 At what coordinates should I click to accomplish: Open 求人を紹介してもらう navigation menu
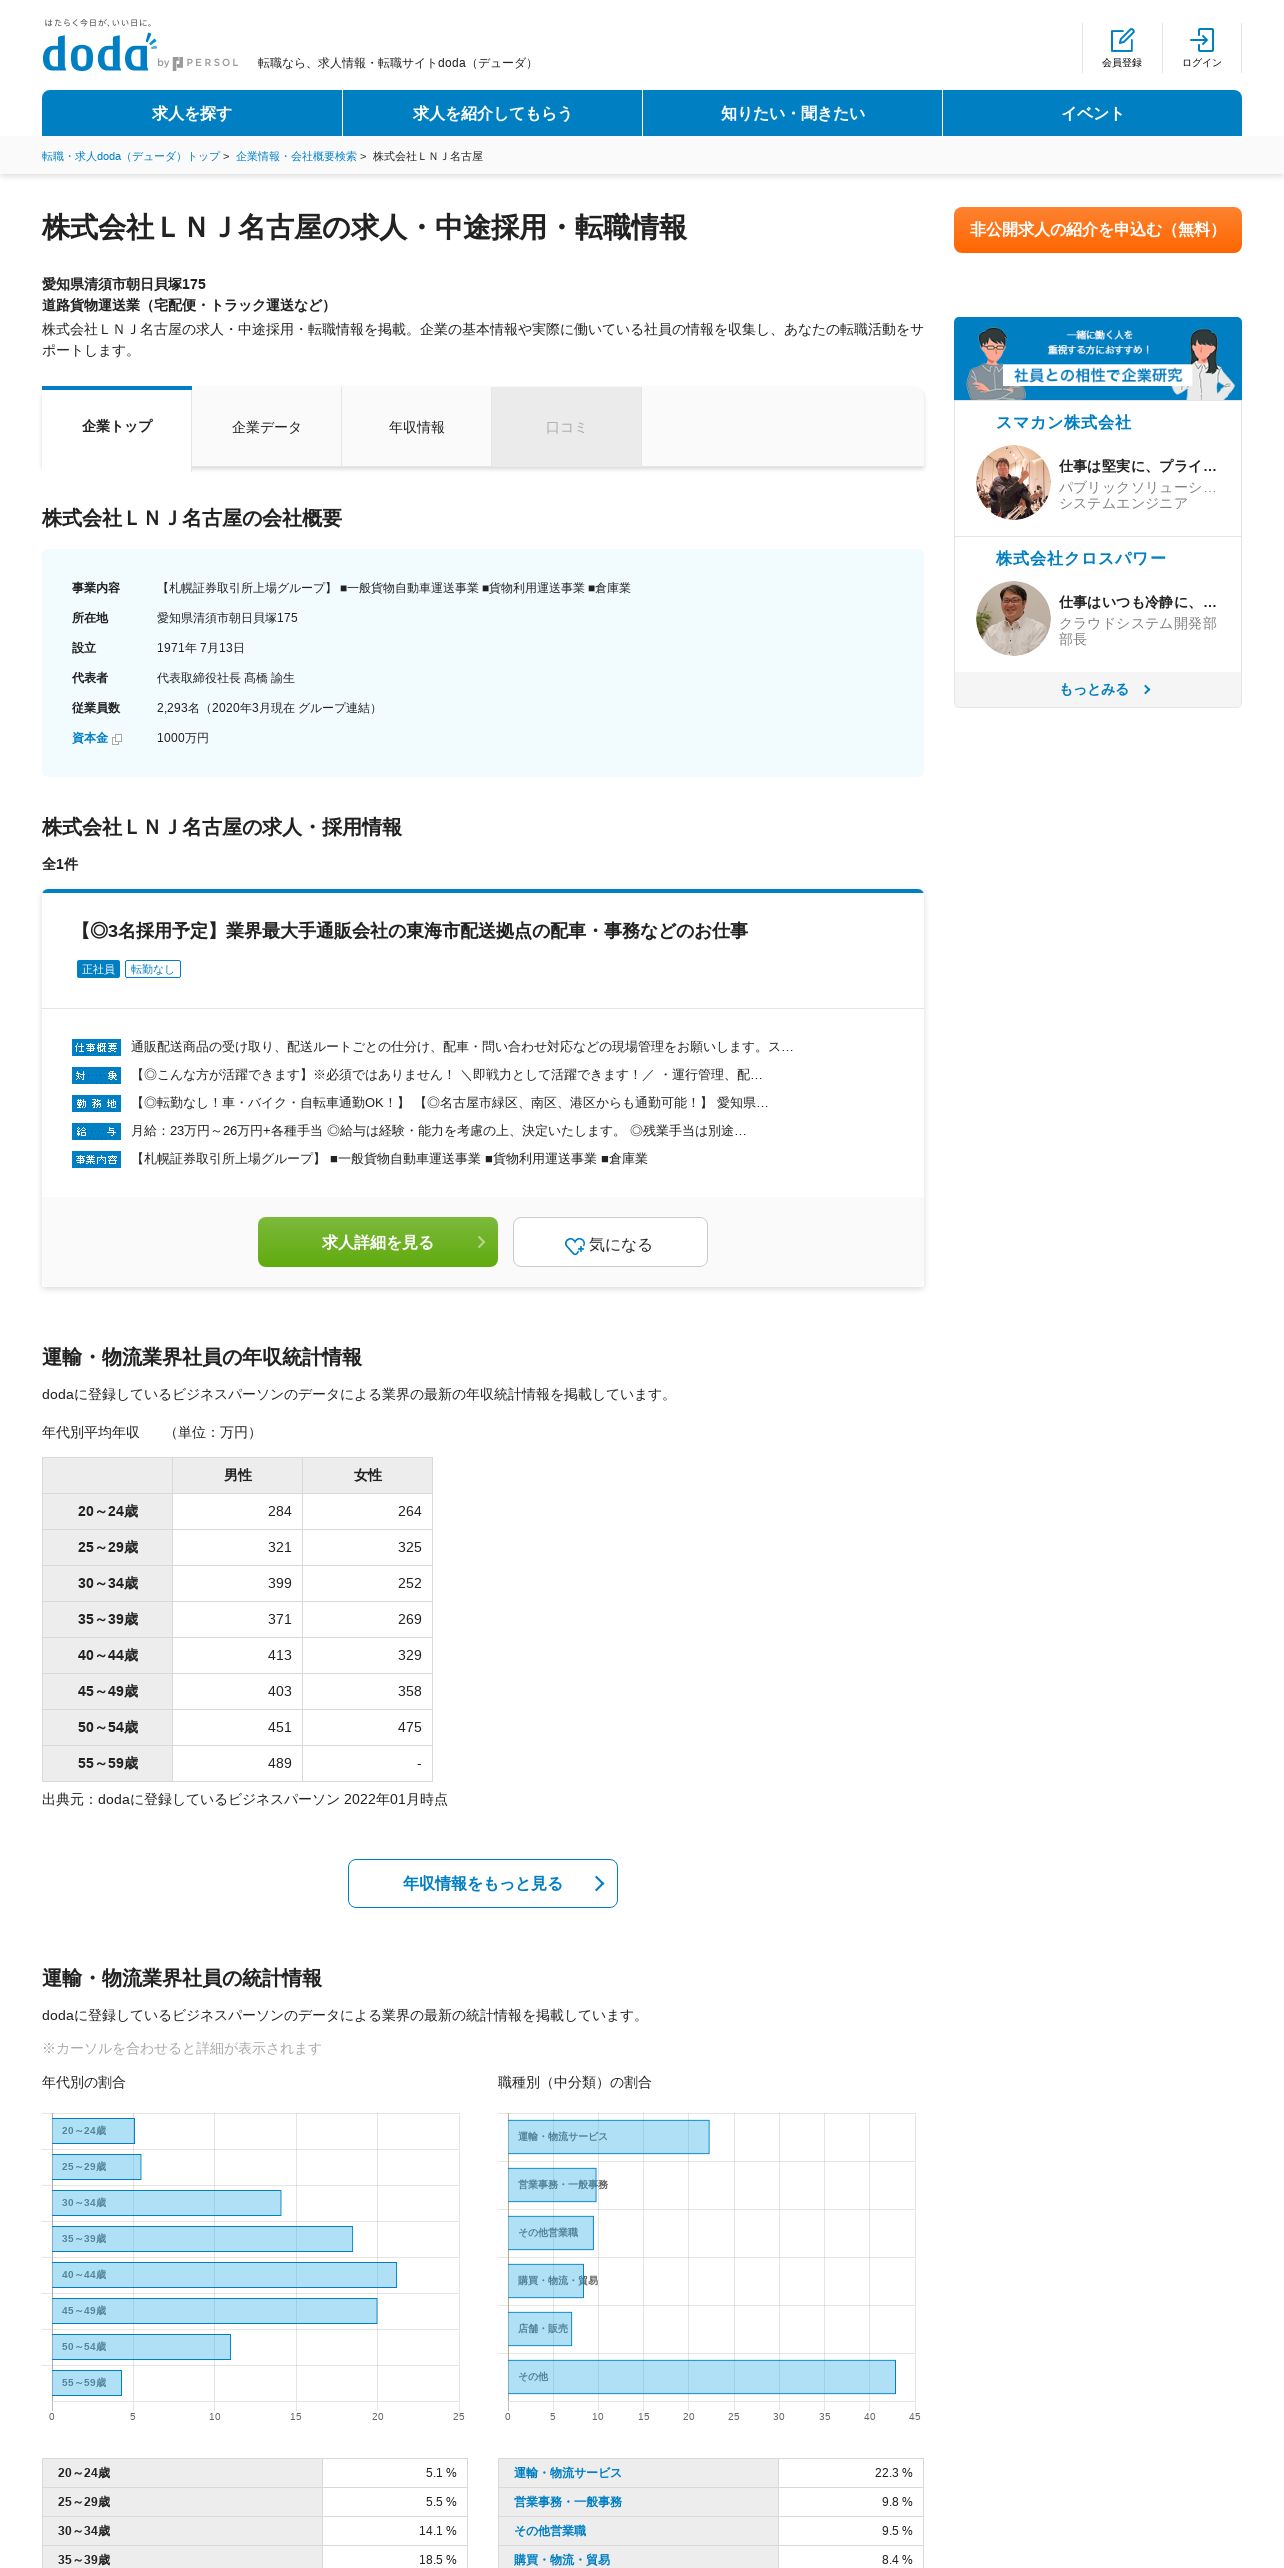(492, 113)
